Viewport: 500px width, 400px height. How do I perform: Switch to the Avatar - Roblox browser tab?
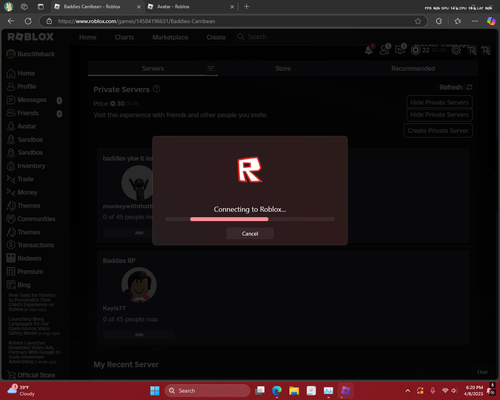pos(190,7)
